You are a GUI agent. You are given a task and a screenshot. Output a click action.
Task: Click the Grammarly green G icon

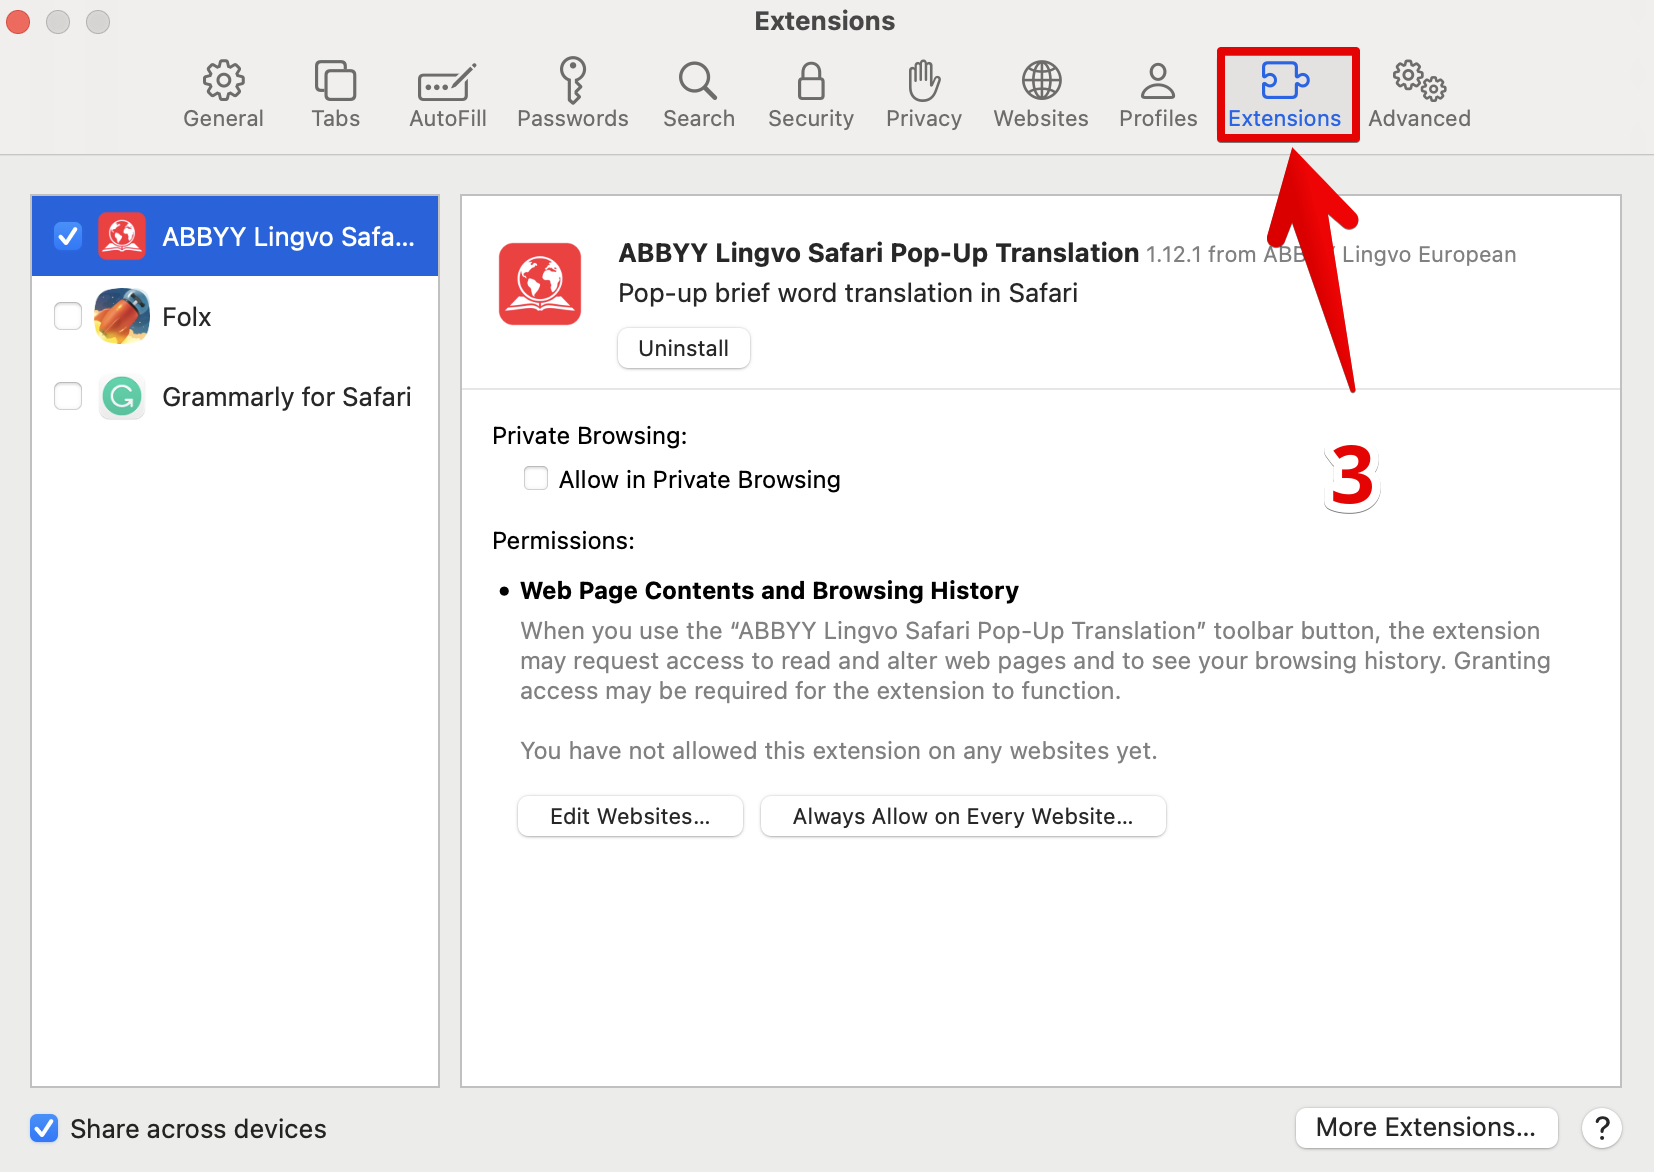[x=122, y=397]
